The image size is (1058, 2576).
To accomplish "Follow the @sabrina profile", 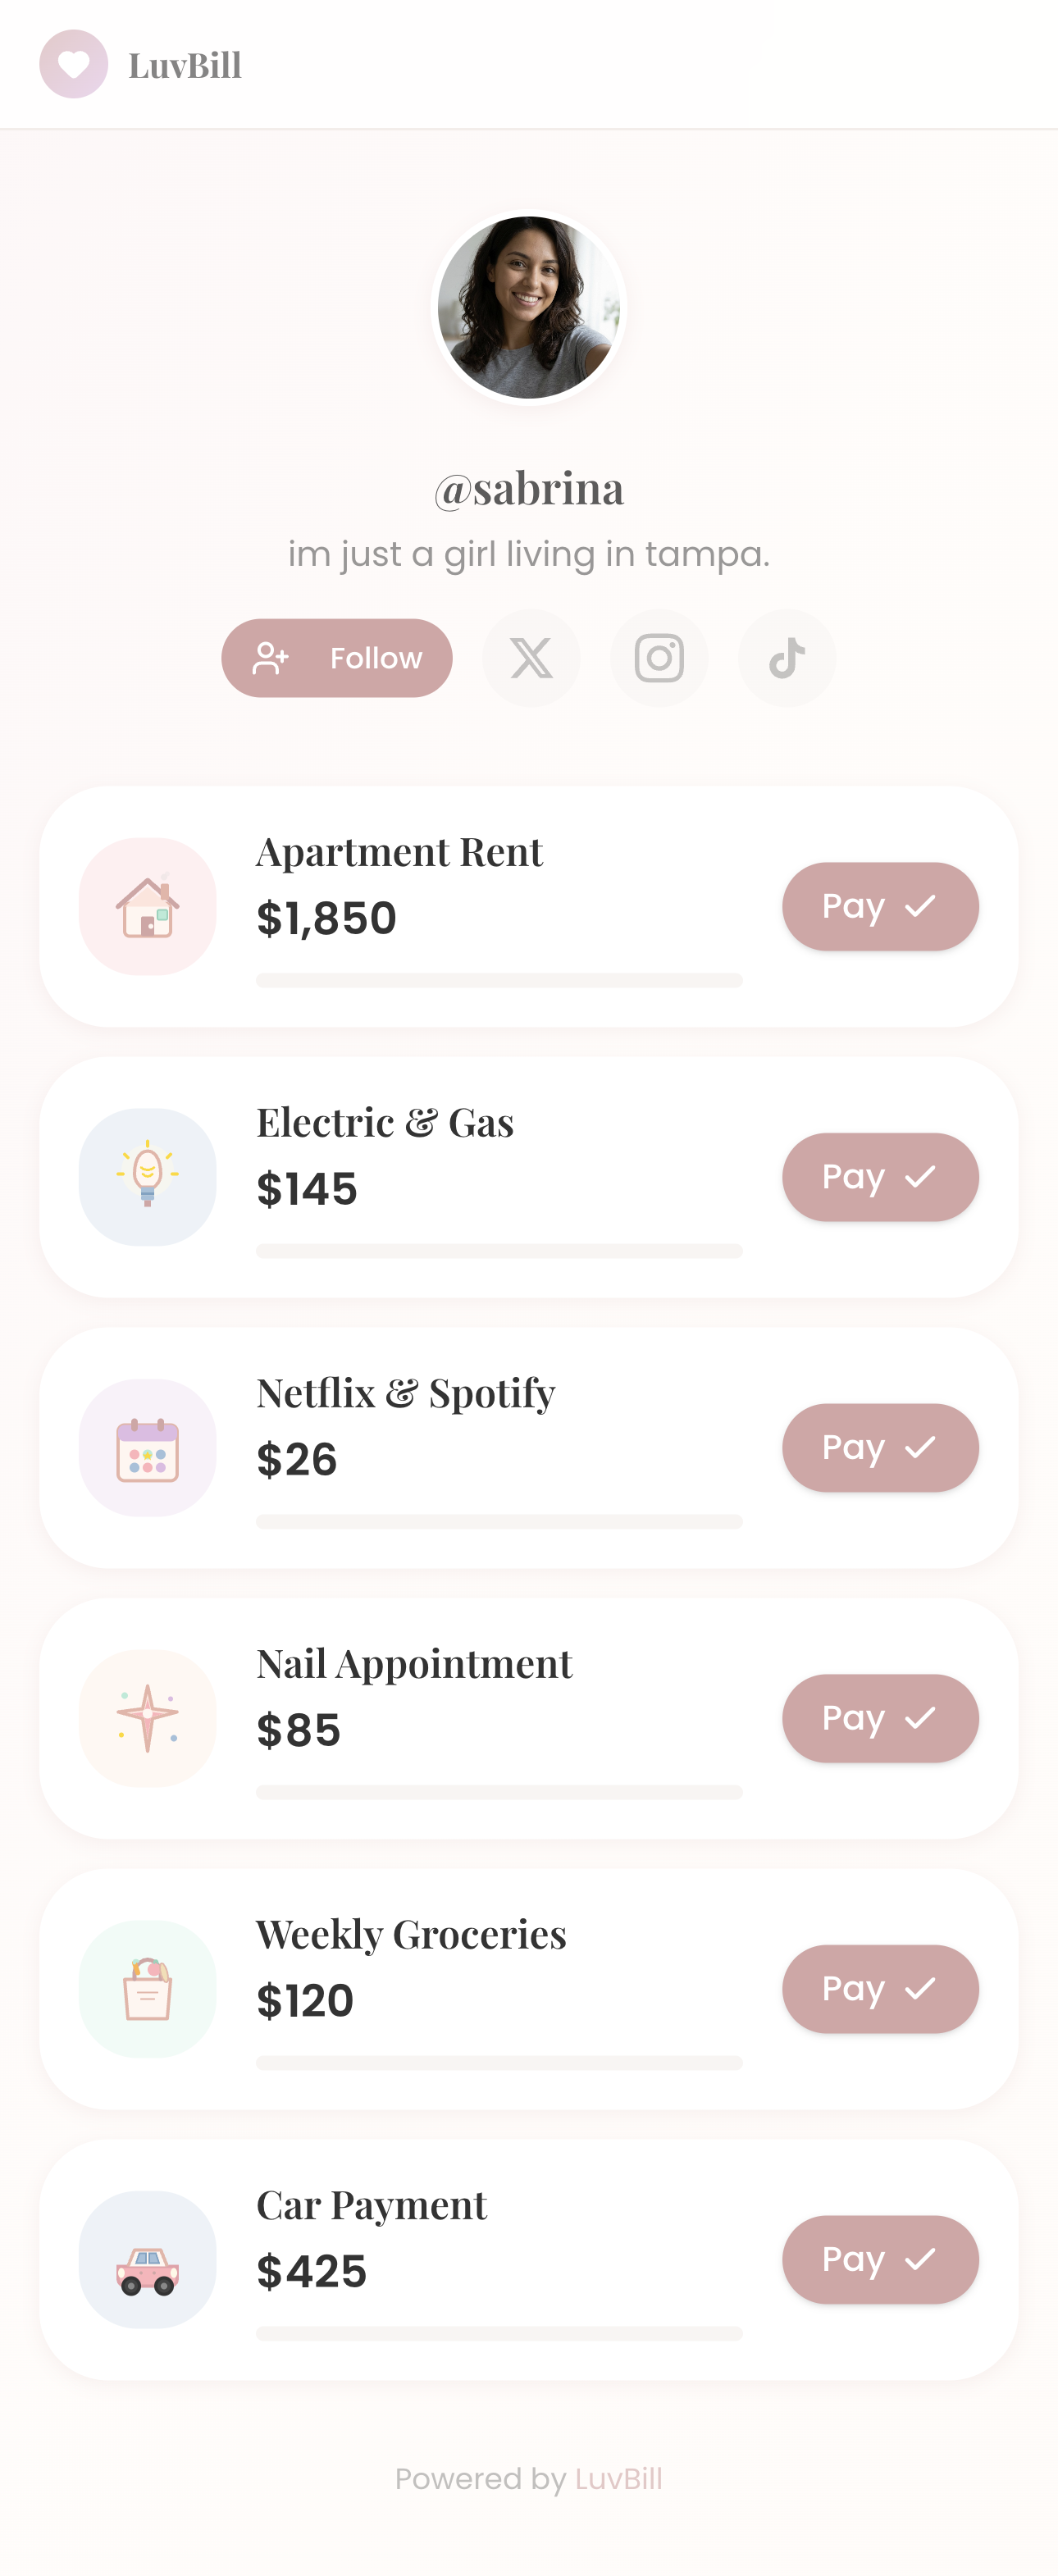I will [337, 658].
